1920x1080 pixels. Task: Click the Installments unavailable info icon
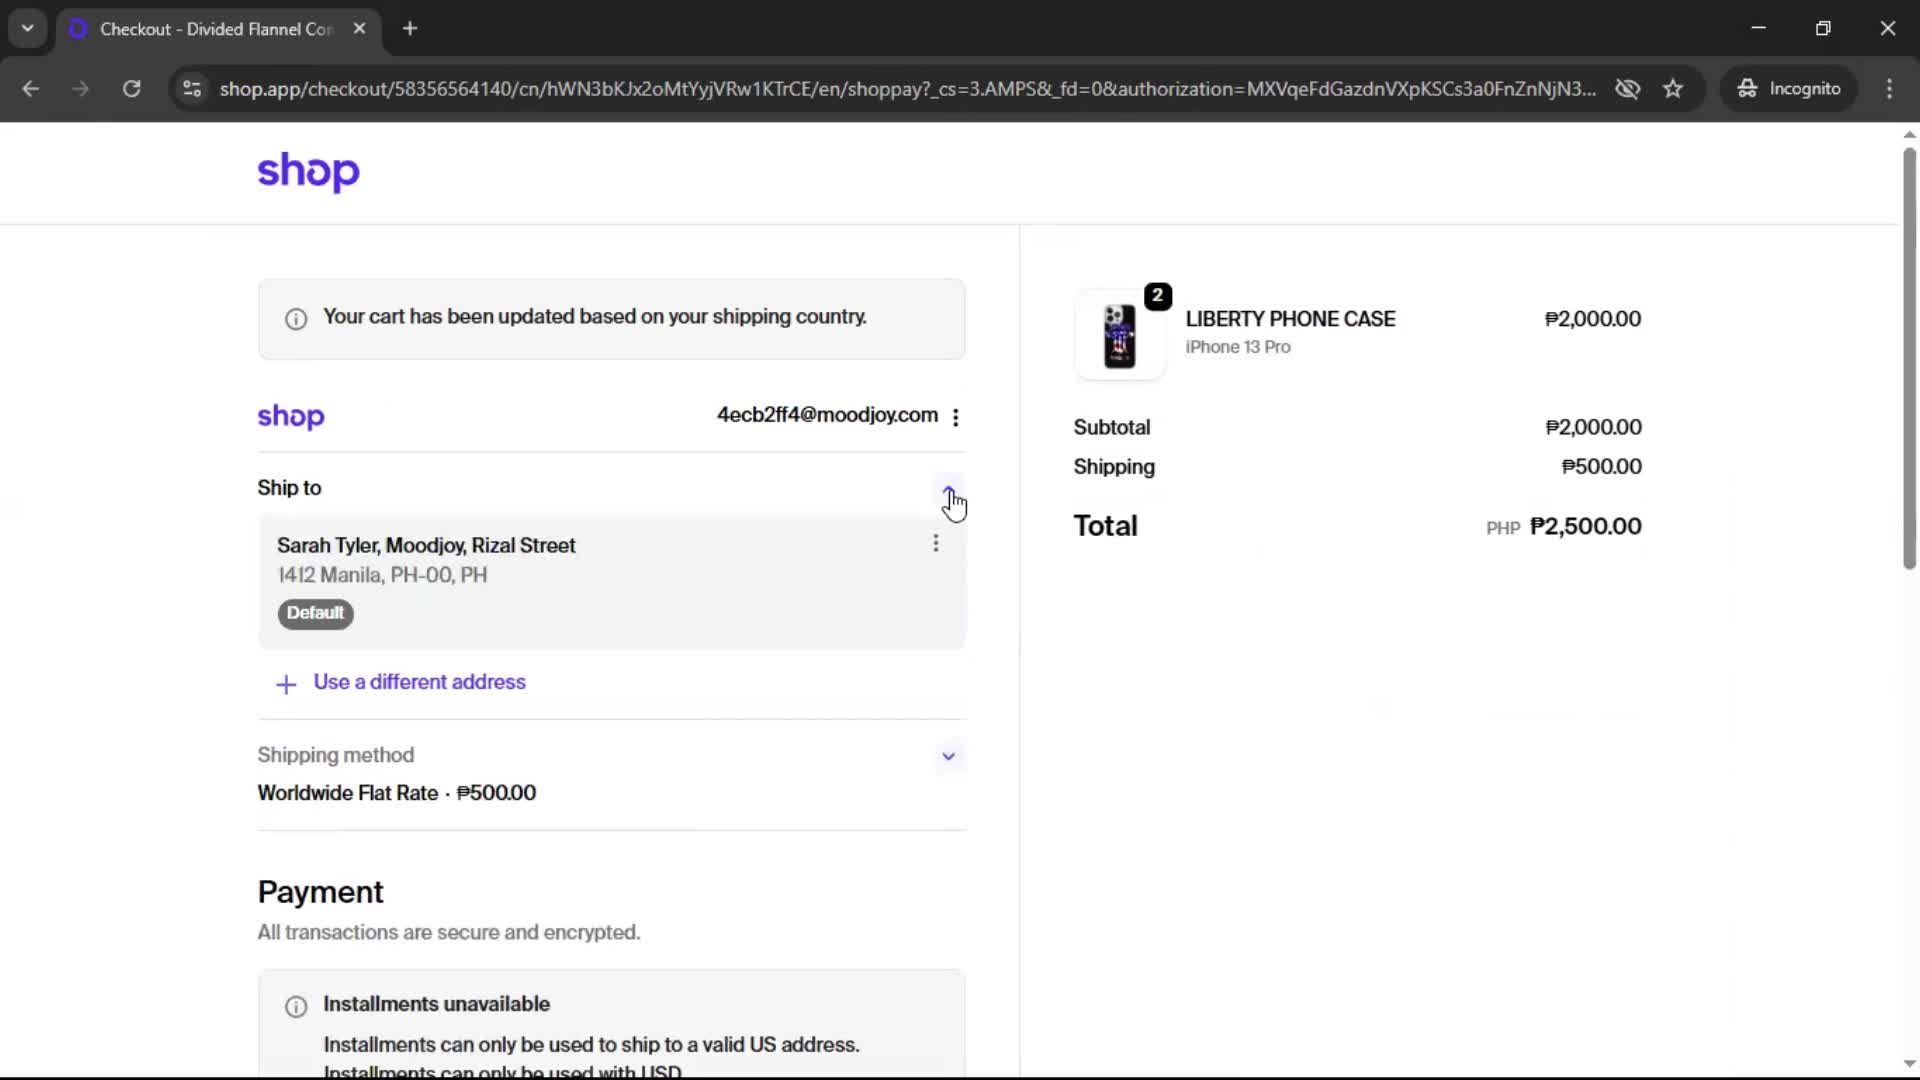296,1006
